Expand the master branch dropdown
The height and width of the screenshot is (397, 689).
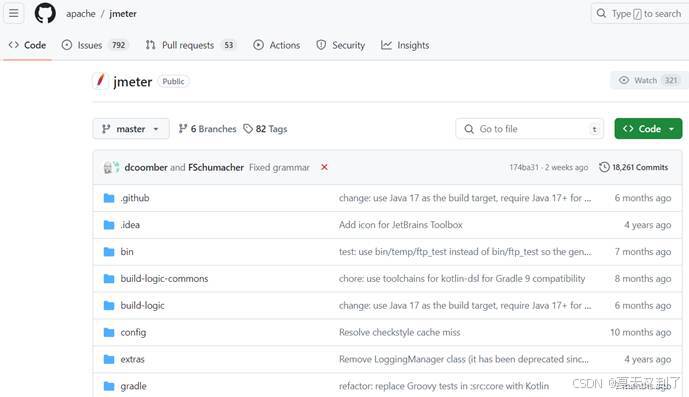point(131,129)
